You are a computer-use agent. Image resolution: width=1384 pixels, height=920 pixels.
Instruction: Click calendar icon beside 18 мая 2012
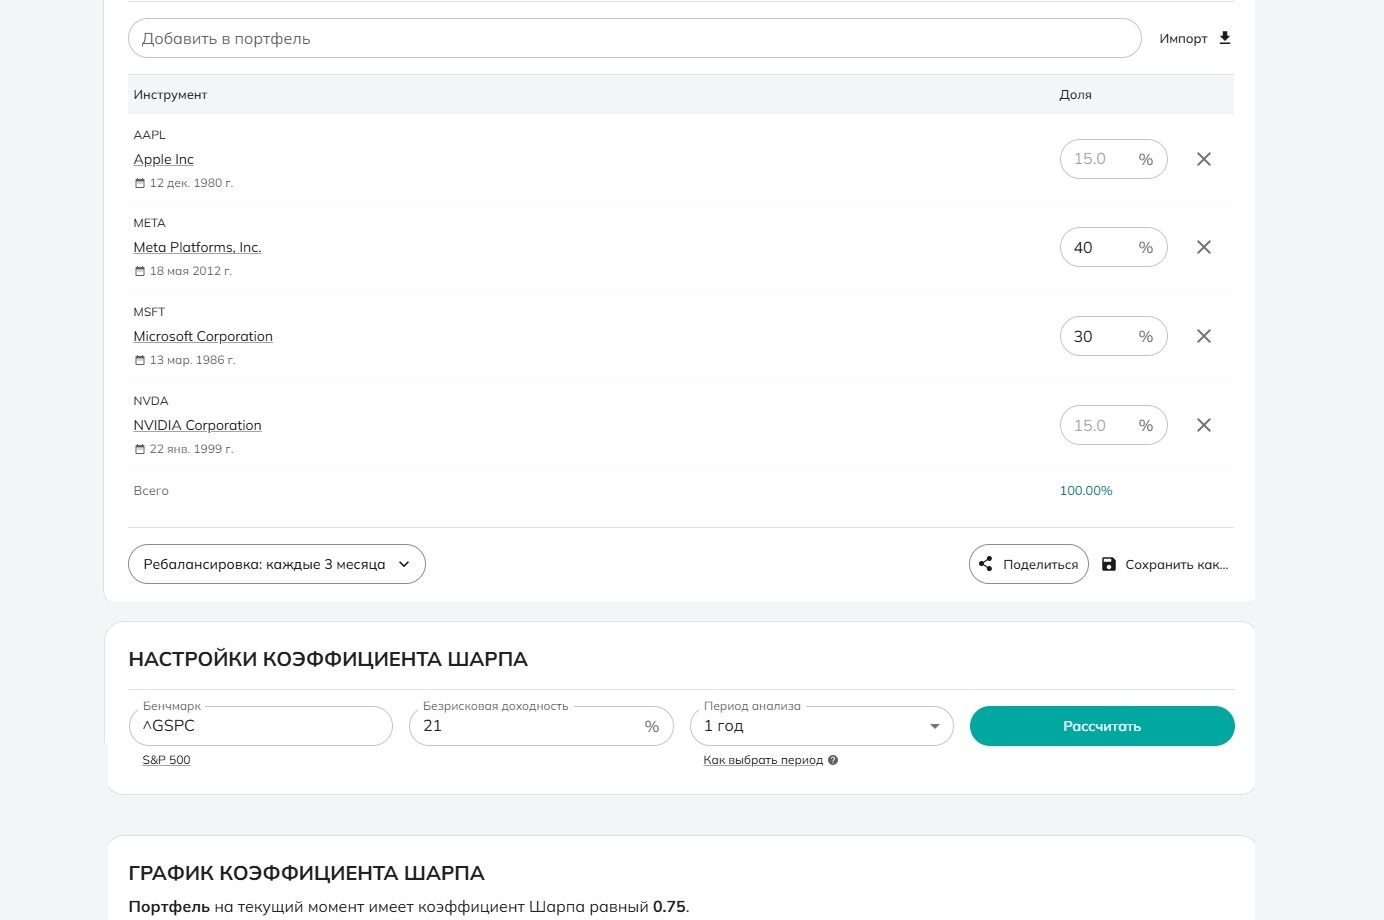(140, 271)
